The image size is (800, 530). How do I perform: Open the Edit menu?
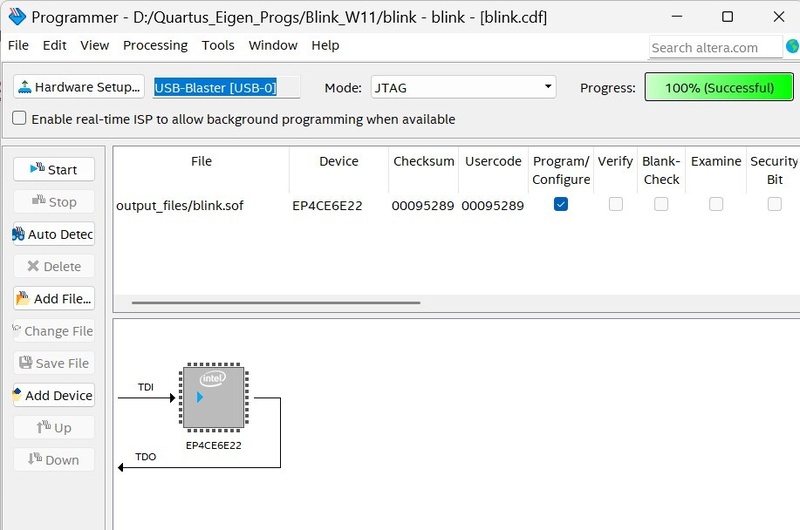click(55, 45)
